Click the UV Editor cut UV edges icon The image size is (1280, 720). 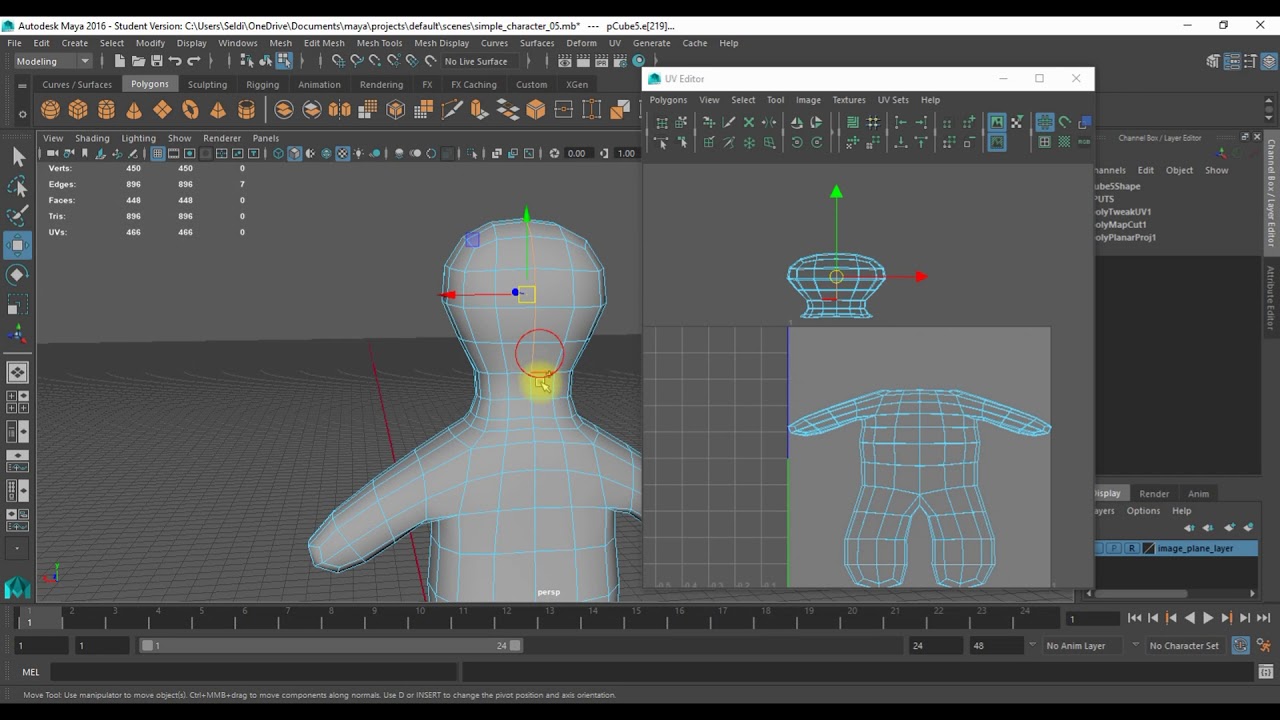click(x=728, y=122)
